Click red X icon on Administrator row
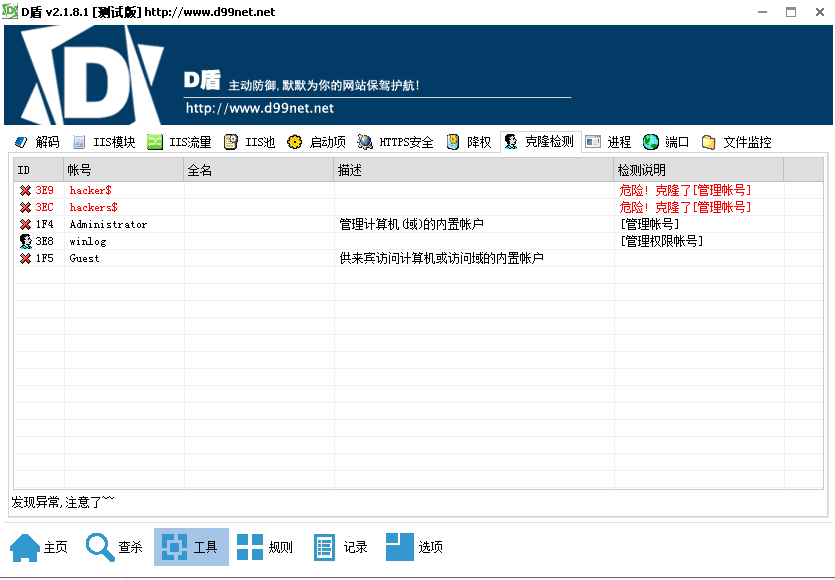 25,224
